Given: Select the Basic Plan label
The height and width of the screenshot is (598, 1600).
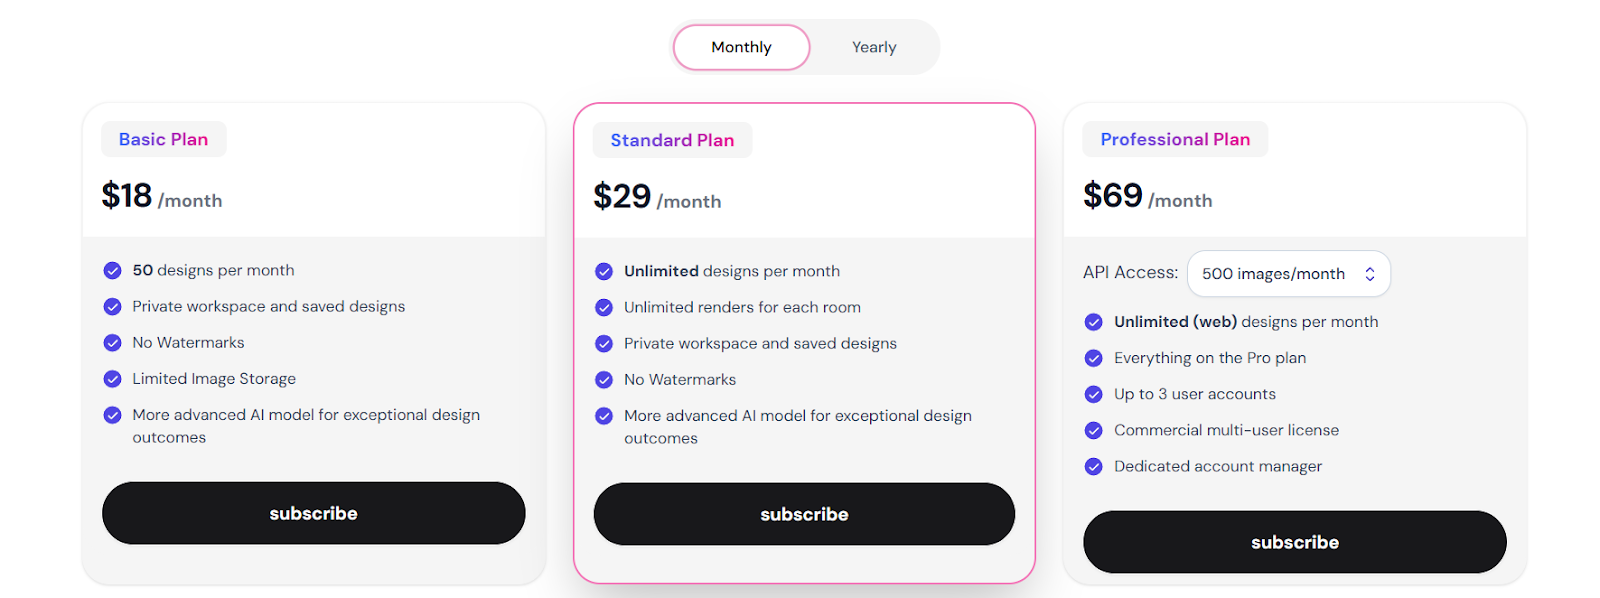Looking at the screenshot, I should point(164,139).
